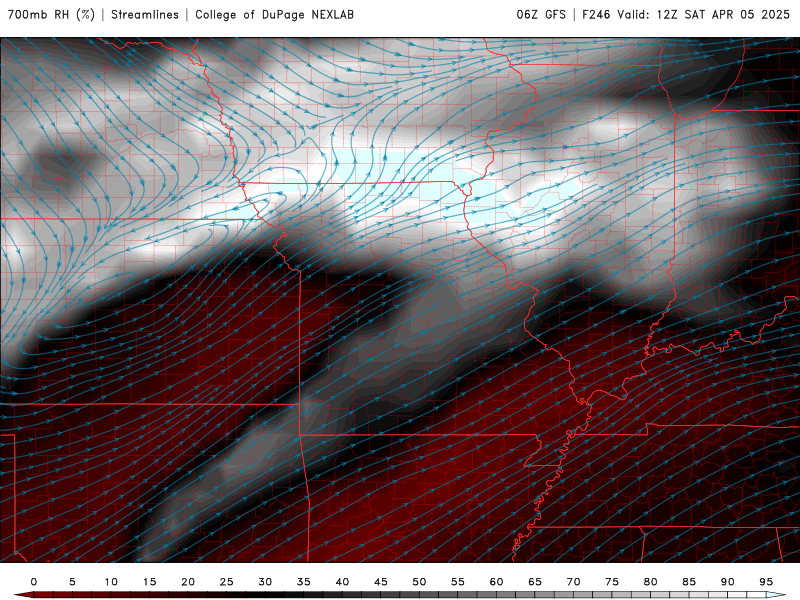Click the 55 label on the color scale
This screenshot has width=800, height=600.
[458, 582]
